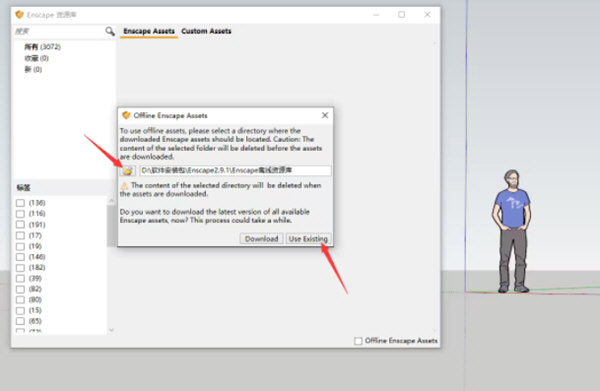Check the tag checkbox with count (39)
Image resolution: width=600 pixels, height=391 pixels.
click(20, 278)
